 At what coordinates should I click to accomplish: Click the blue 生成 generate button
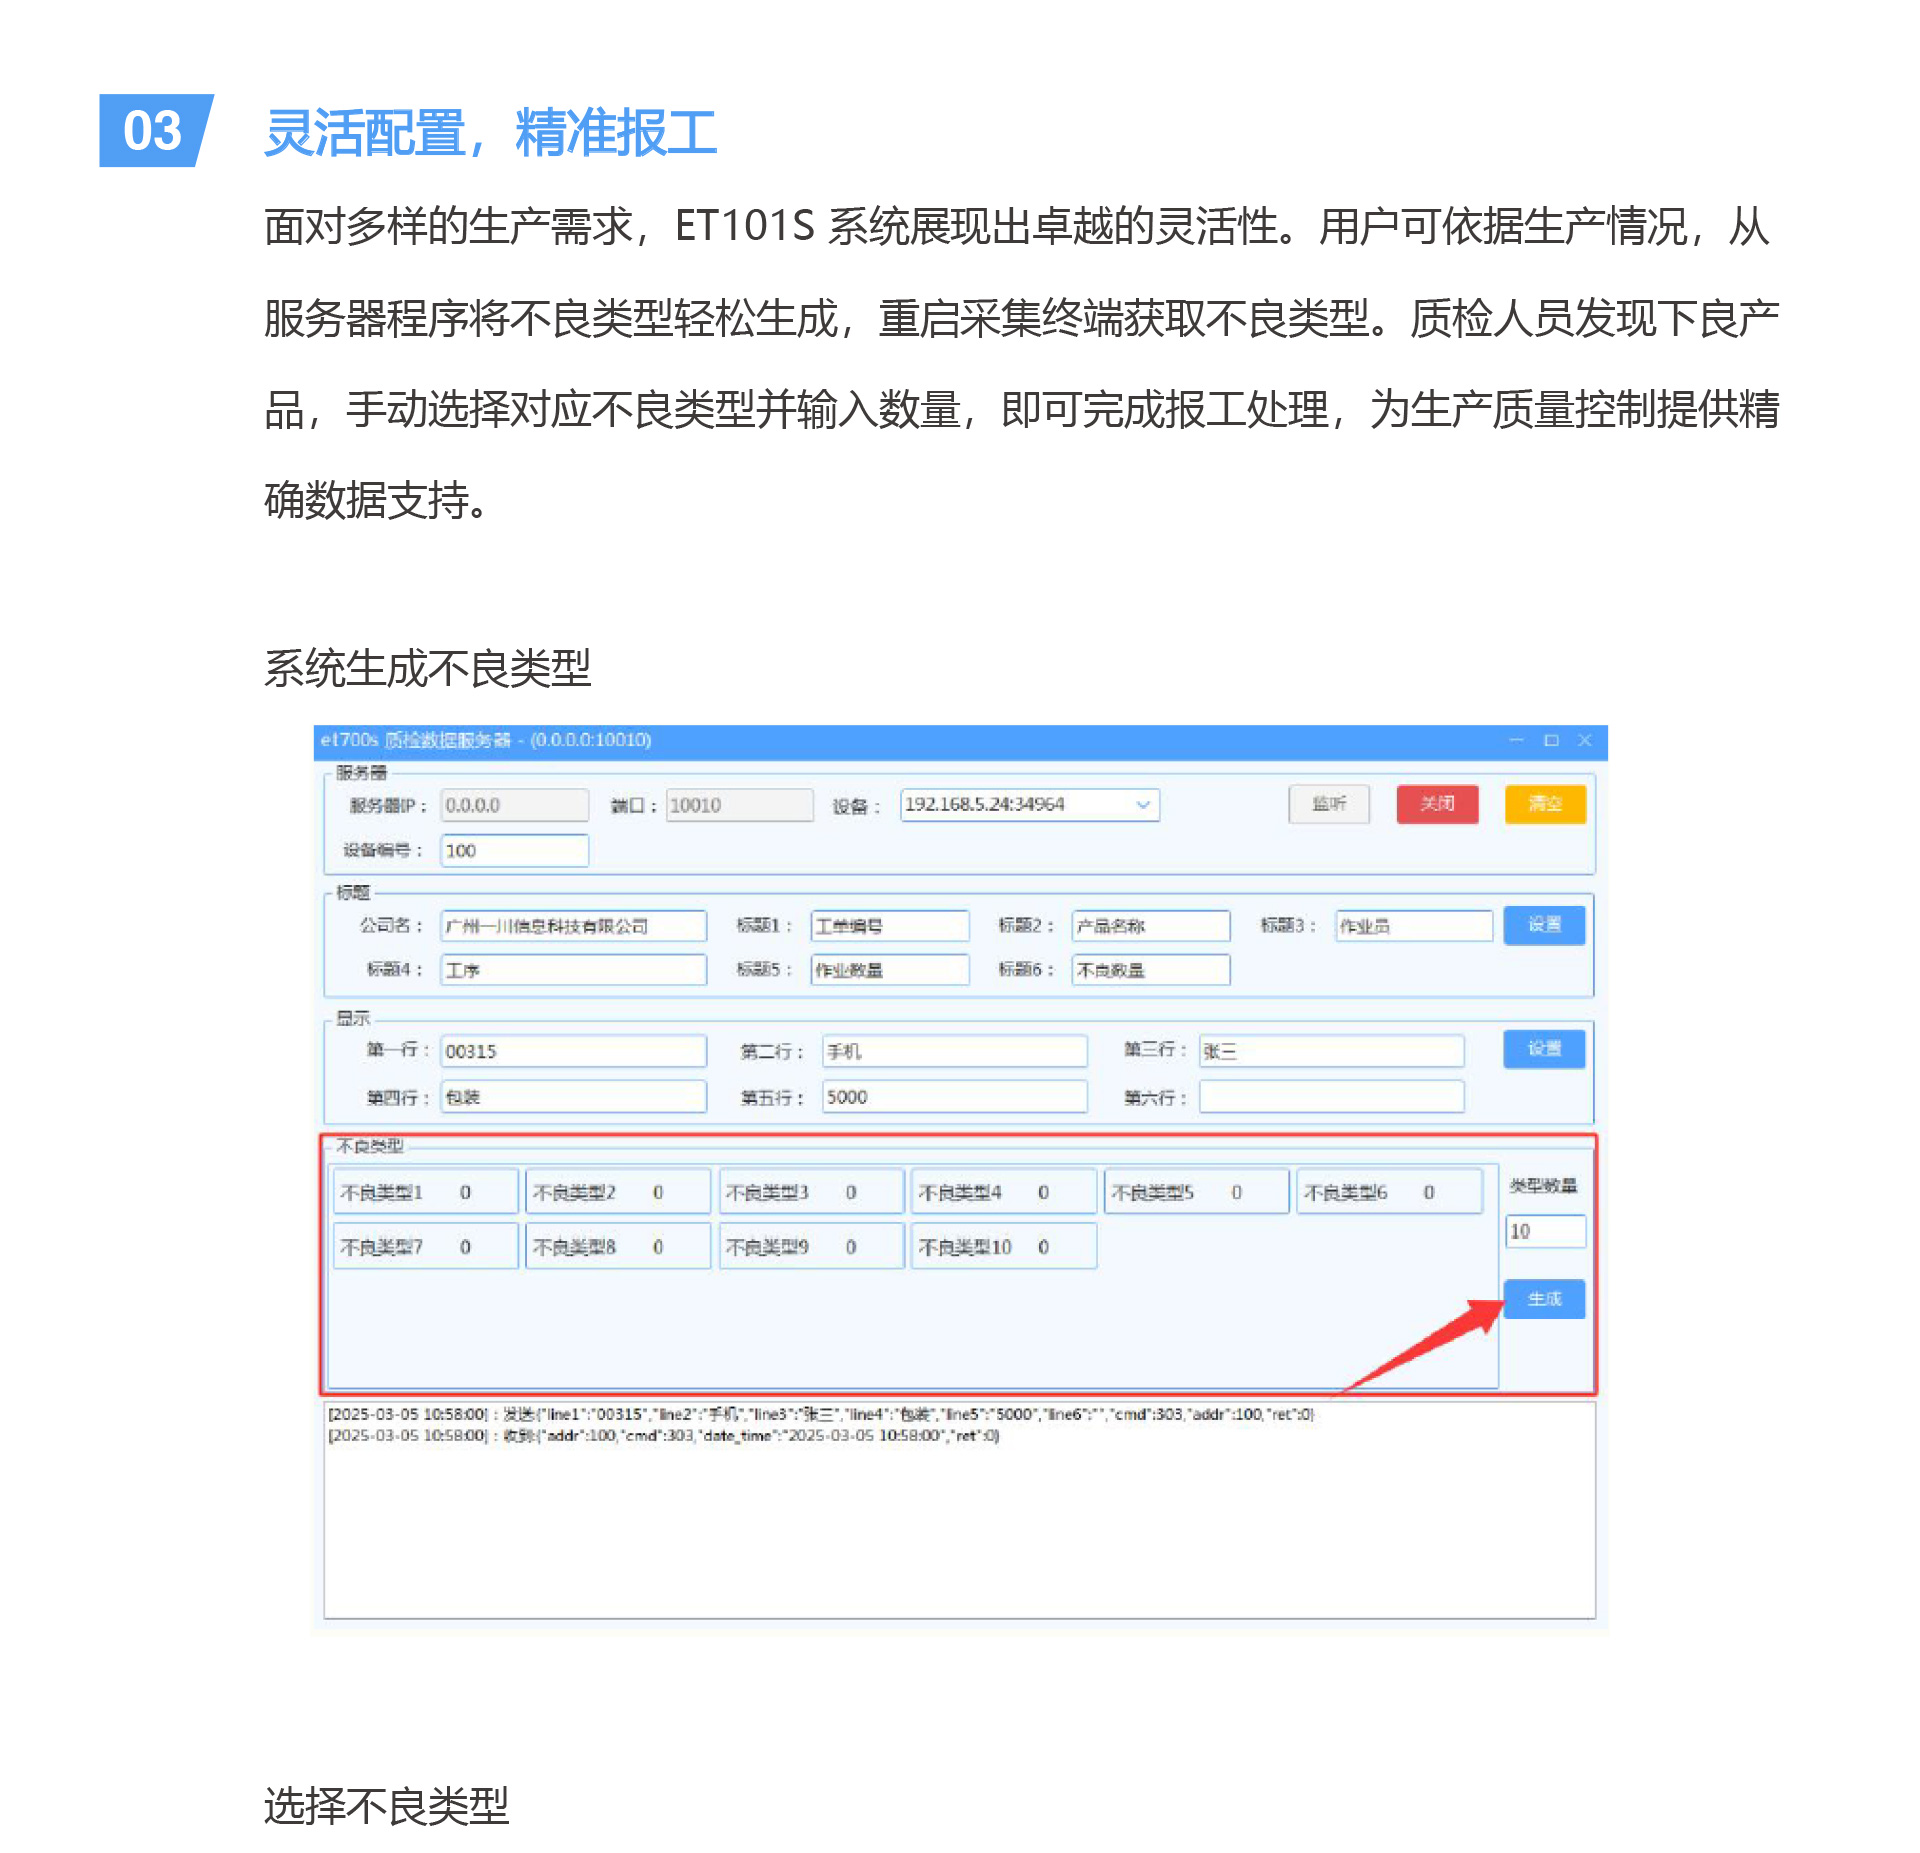[1544, 1299]
